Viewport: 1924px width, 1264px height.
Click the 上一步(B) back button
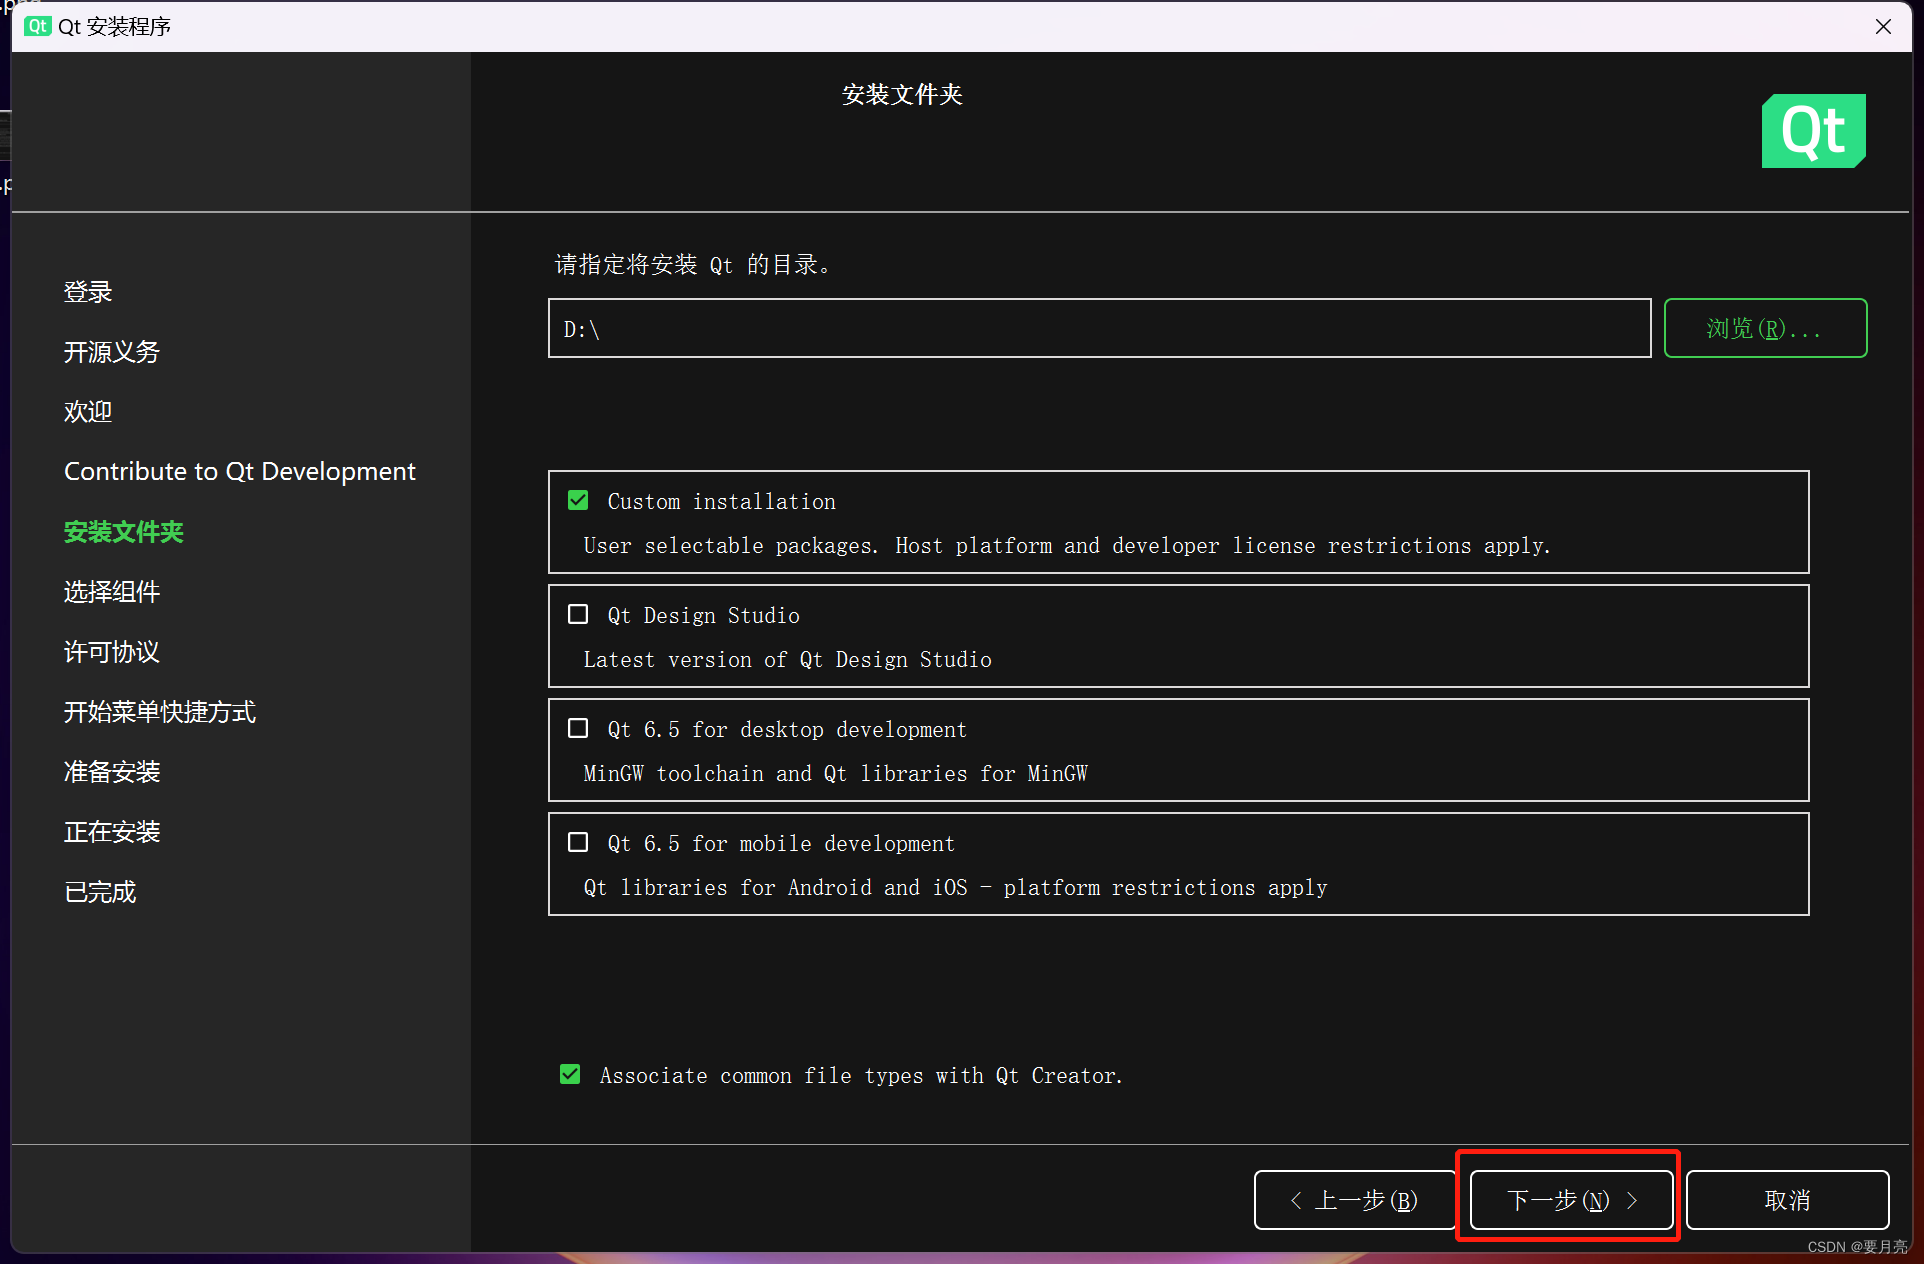coord(1355,1199)
